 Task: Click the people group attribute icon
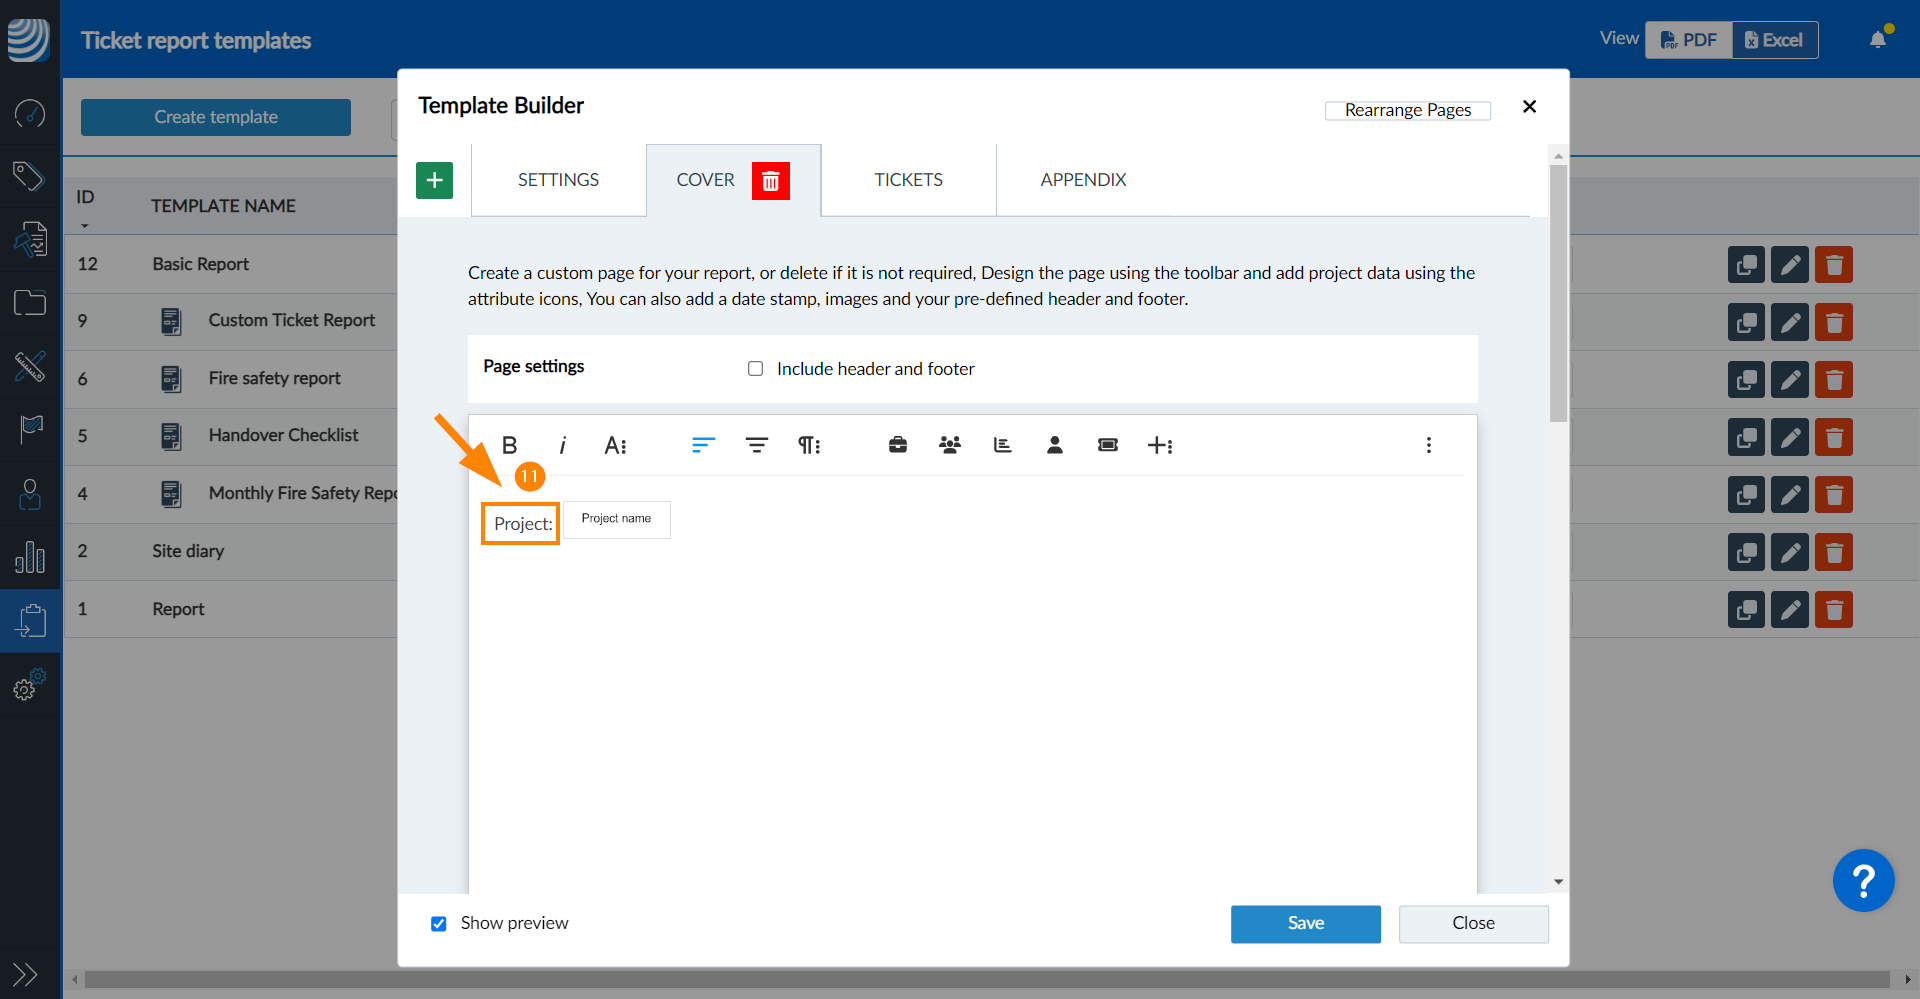(949, 445)
